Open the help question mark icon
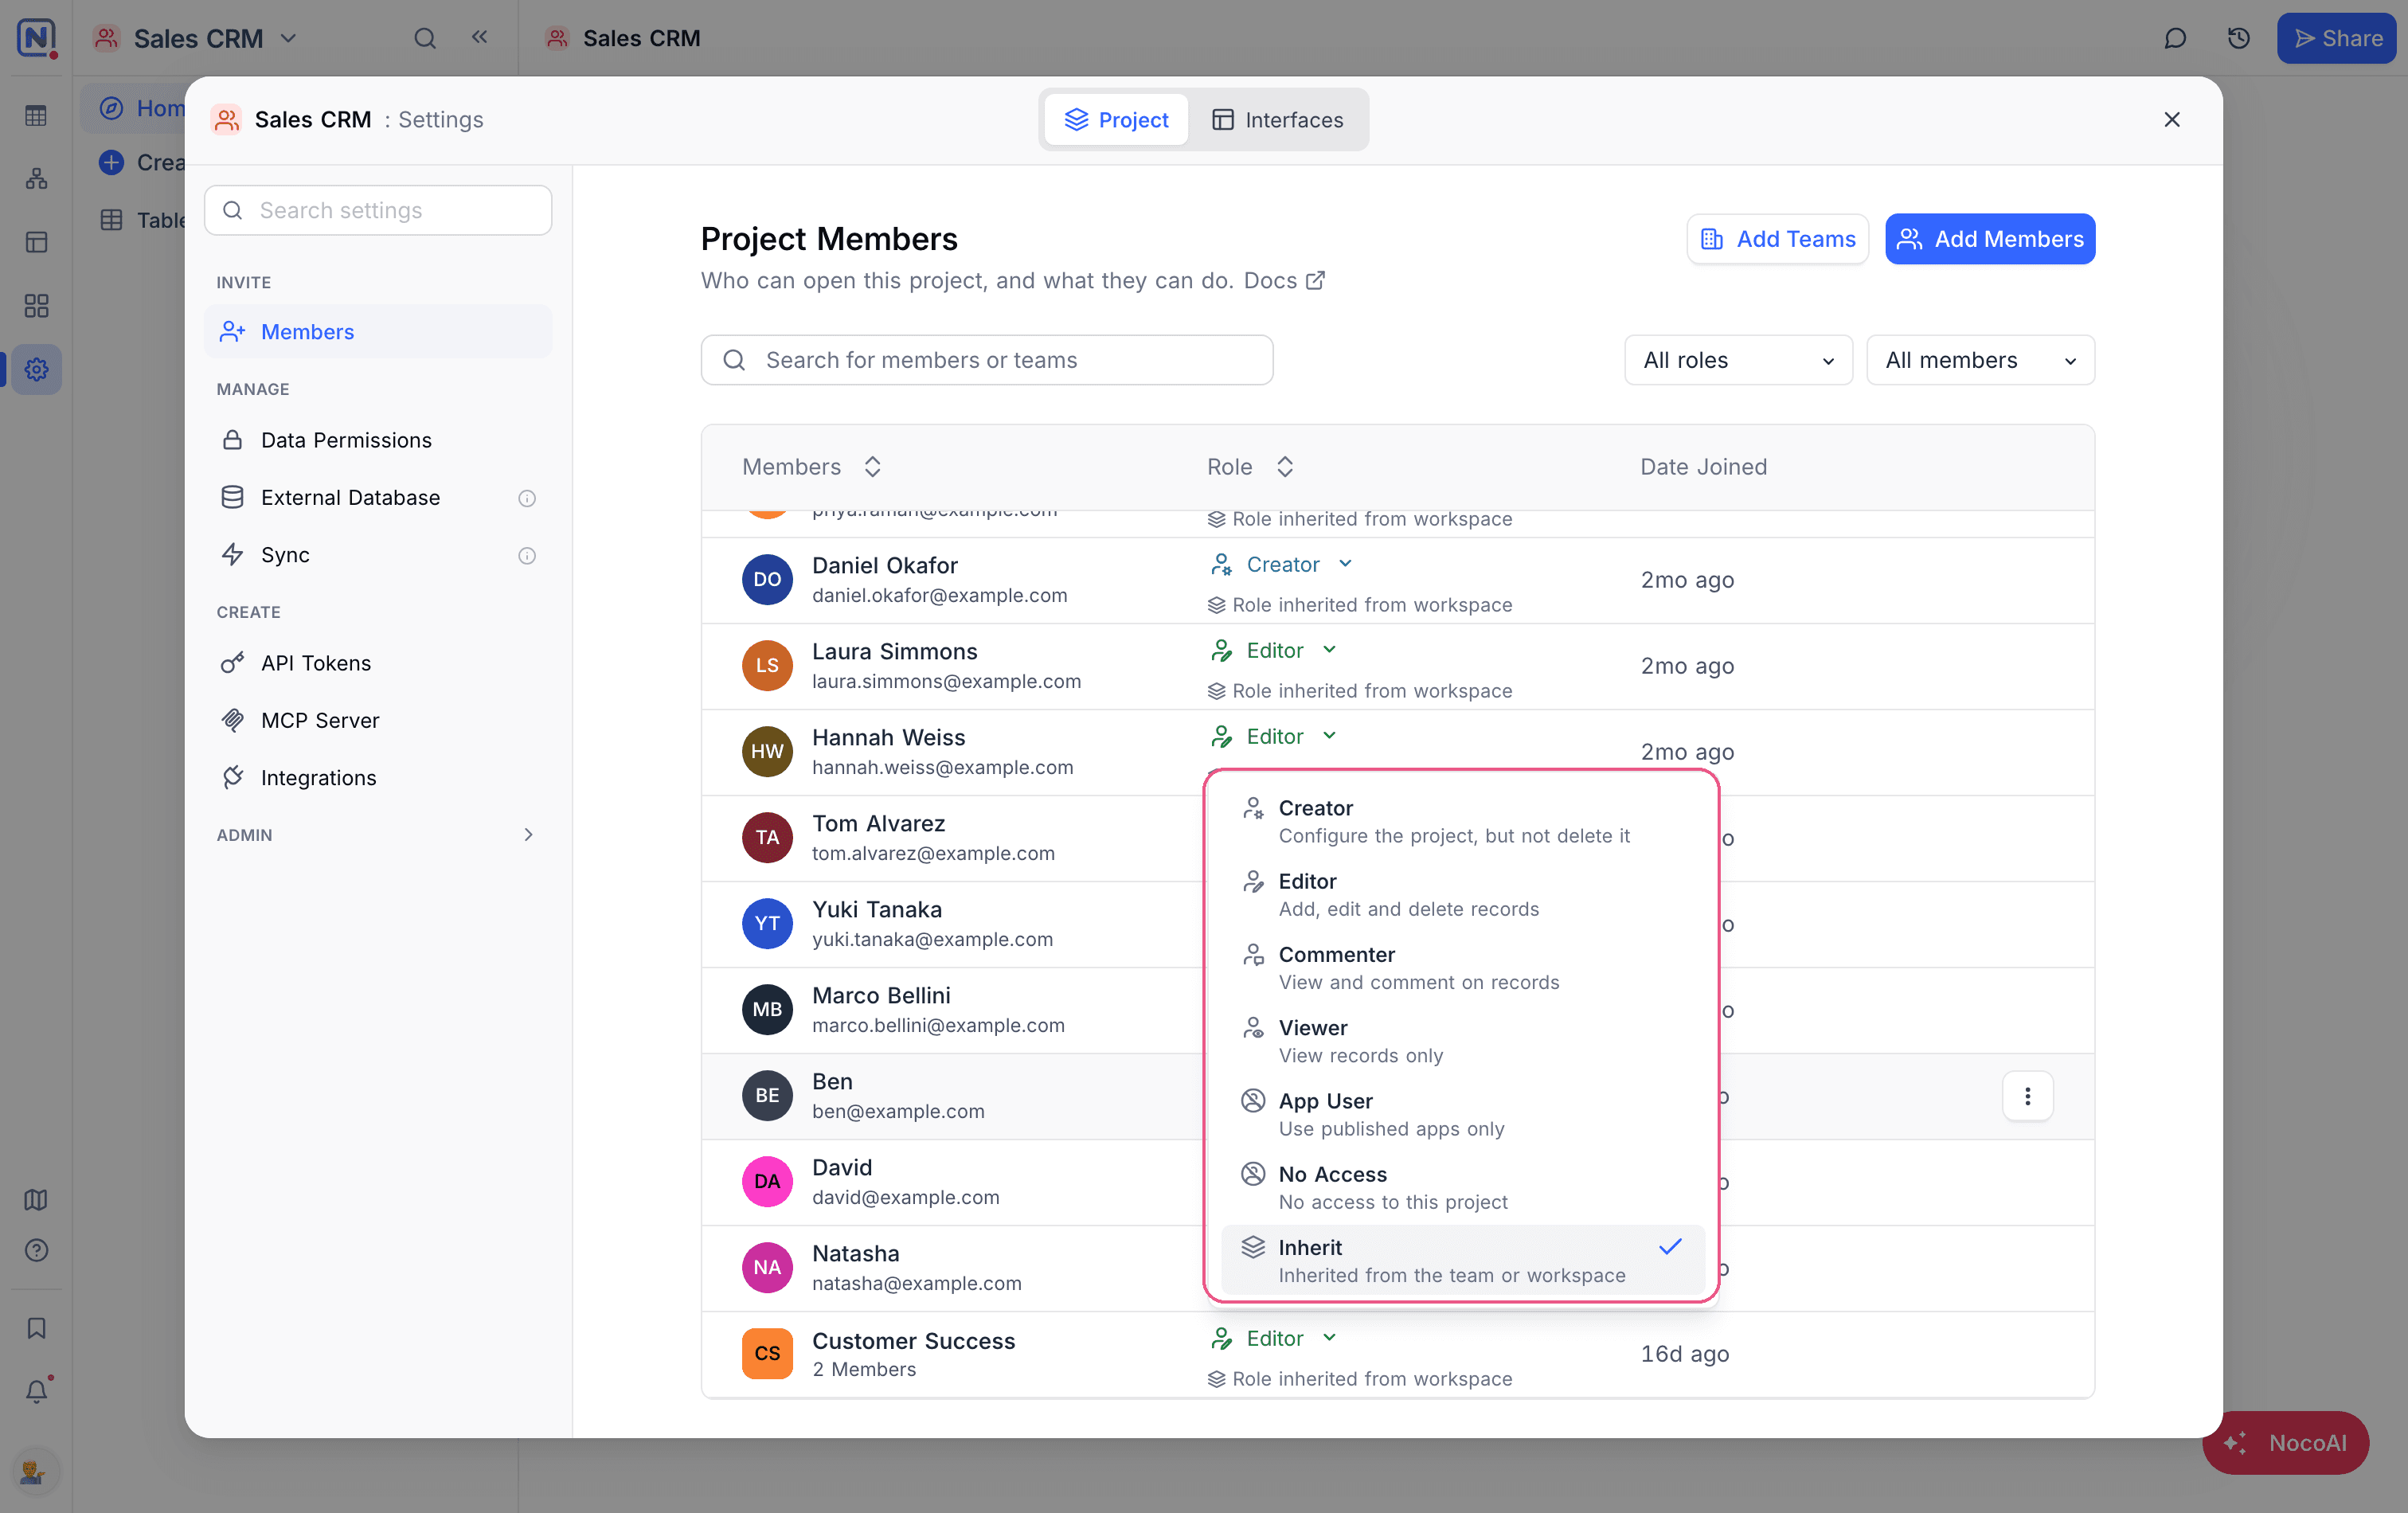Screen dimensions: 2408x1513 click(x=36, y=1250)
